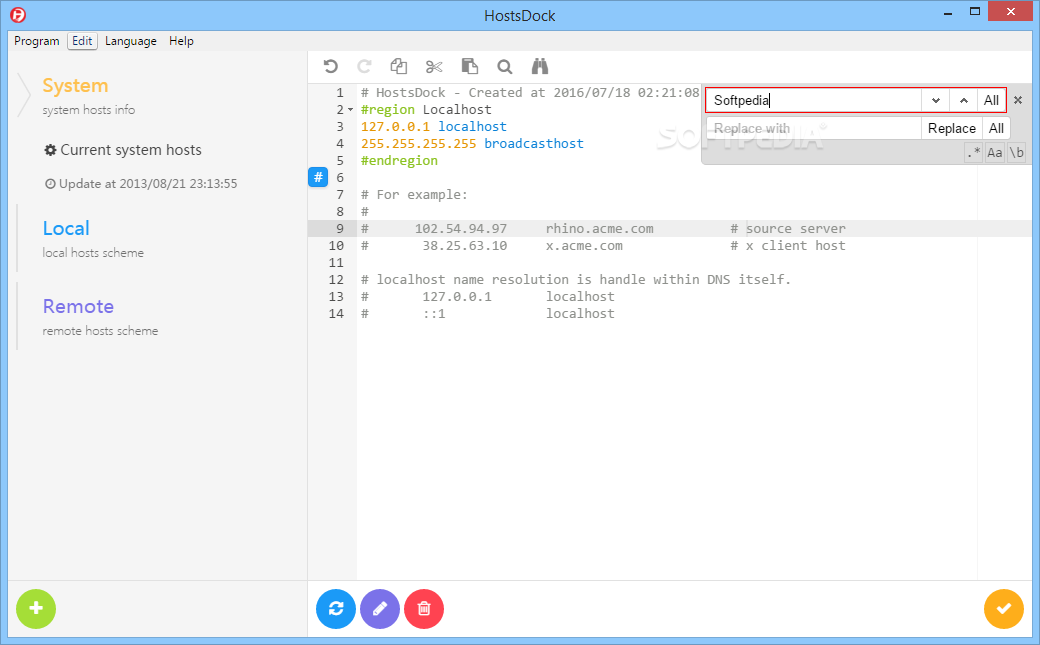1040x645 pixels.
Task: Minimize the HostsDock window
Action: tap(948, 12)
